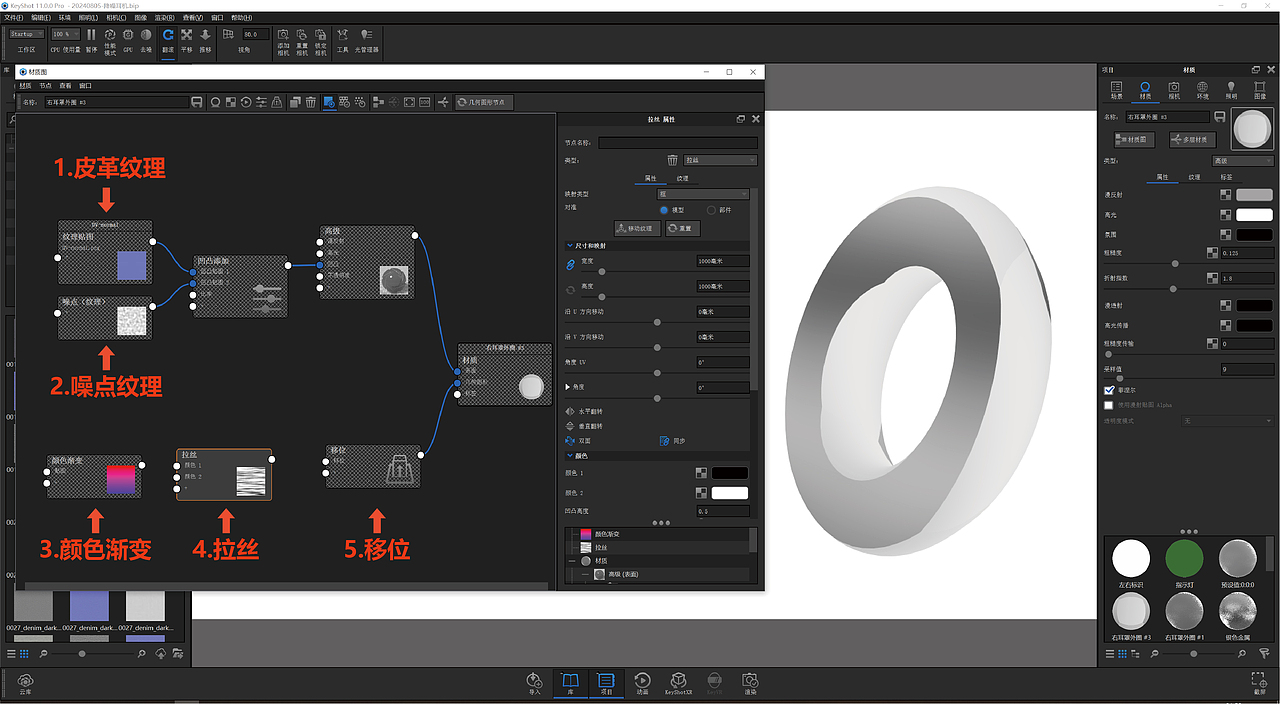Click the 截屏 screenshot icon
Screen dimensions: 1280x704
tap(1259, 680)
